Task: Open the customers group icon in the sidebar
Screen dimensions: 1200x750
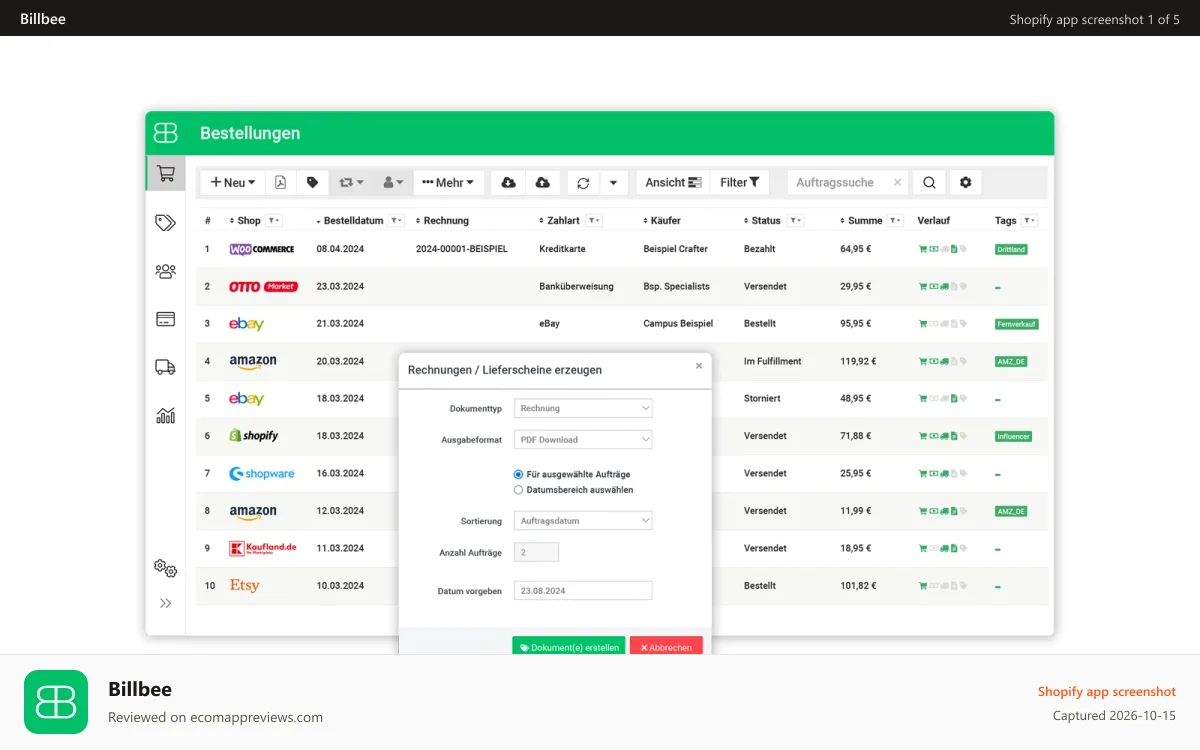Action: click(x=166, y=271)
